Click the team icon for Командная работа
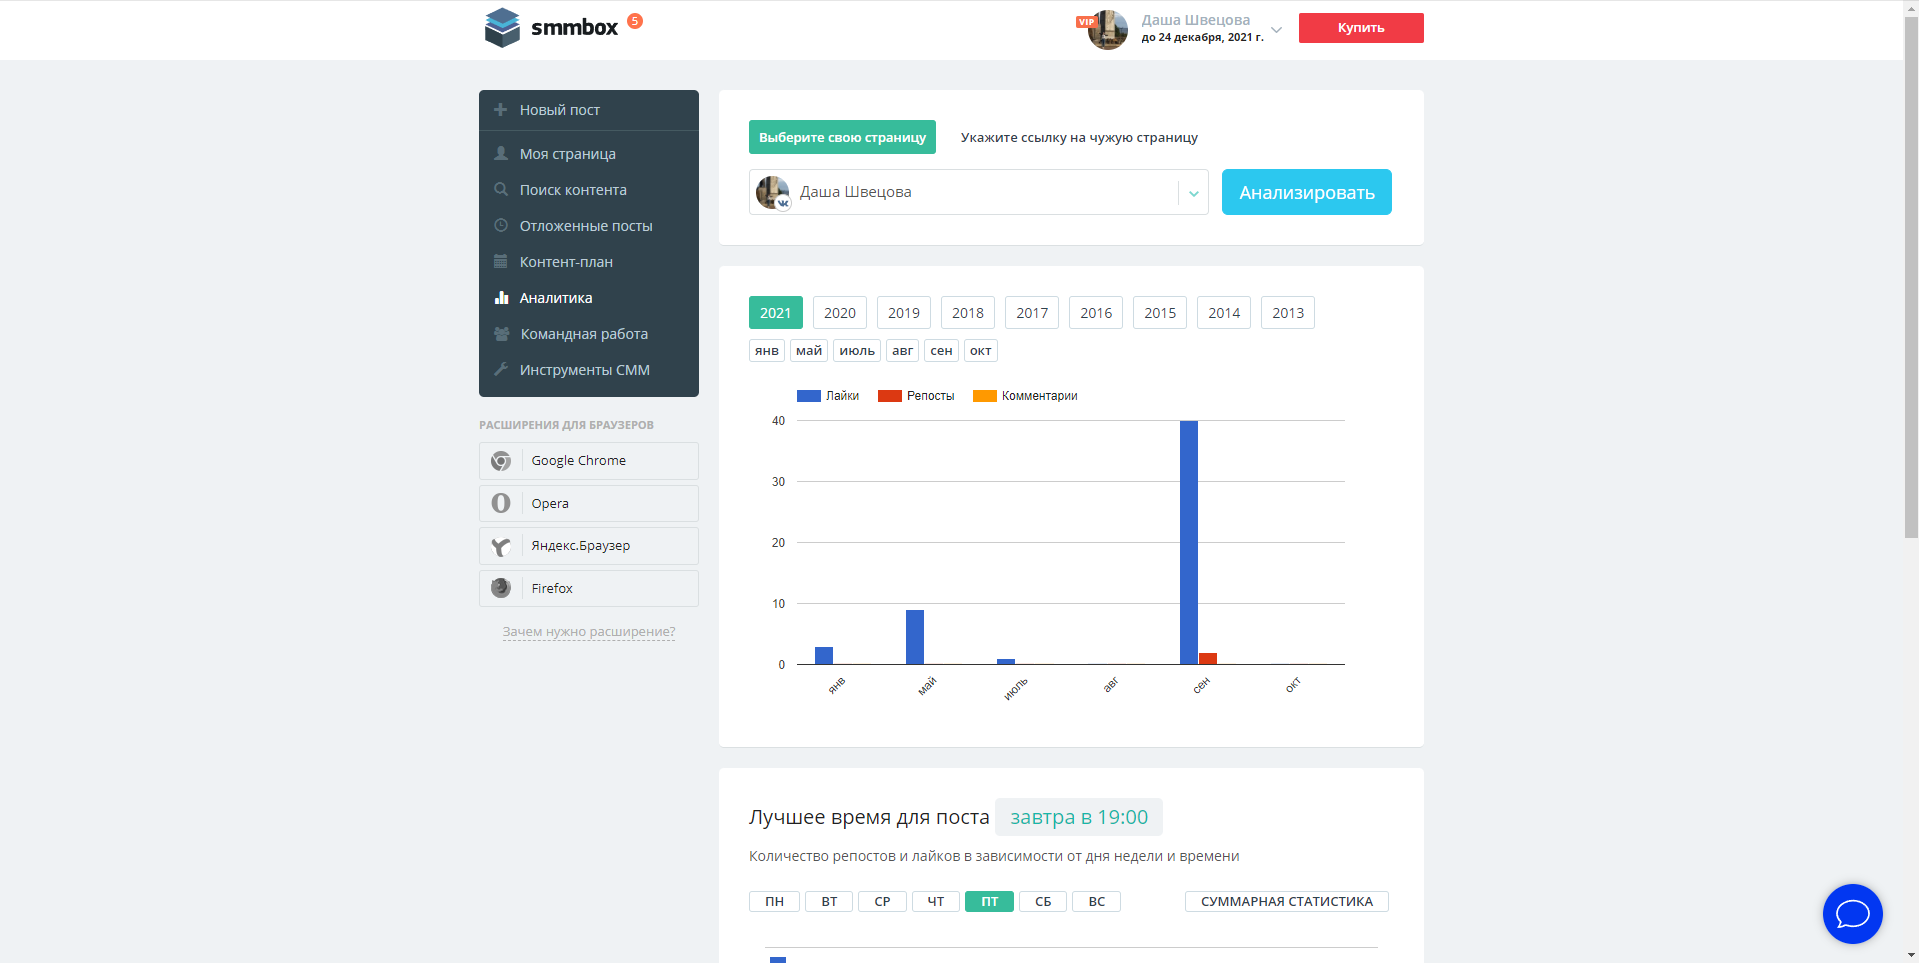Image resolution: width=1919 pixels, height=963 pixels. (502, 334)
